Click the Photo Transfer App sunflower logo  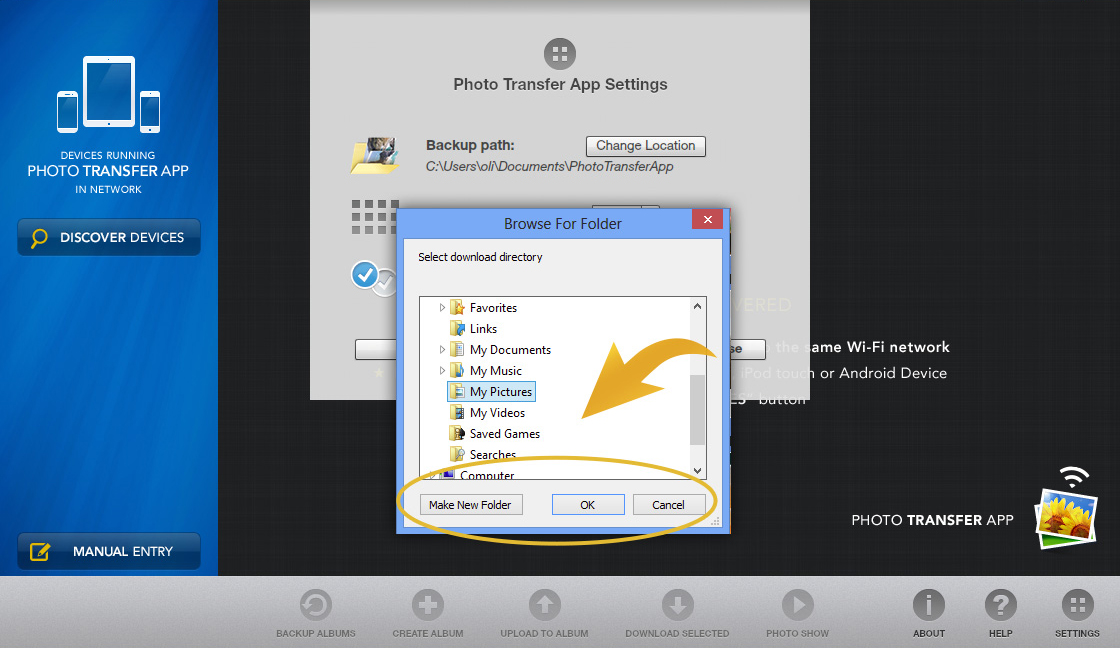coord(1066,519)
